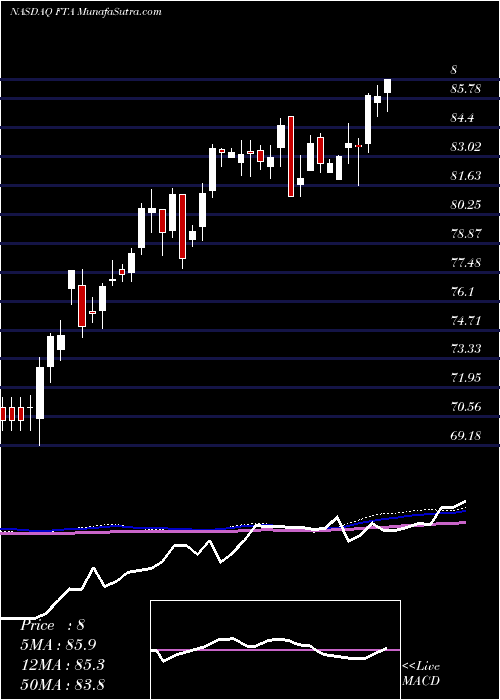
Task: Click the tallest red candlestick near 84.4
Action: pos(291,156)
